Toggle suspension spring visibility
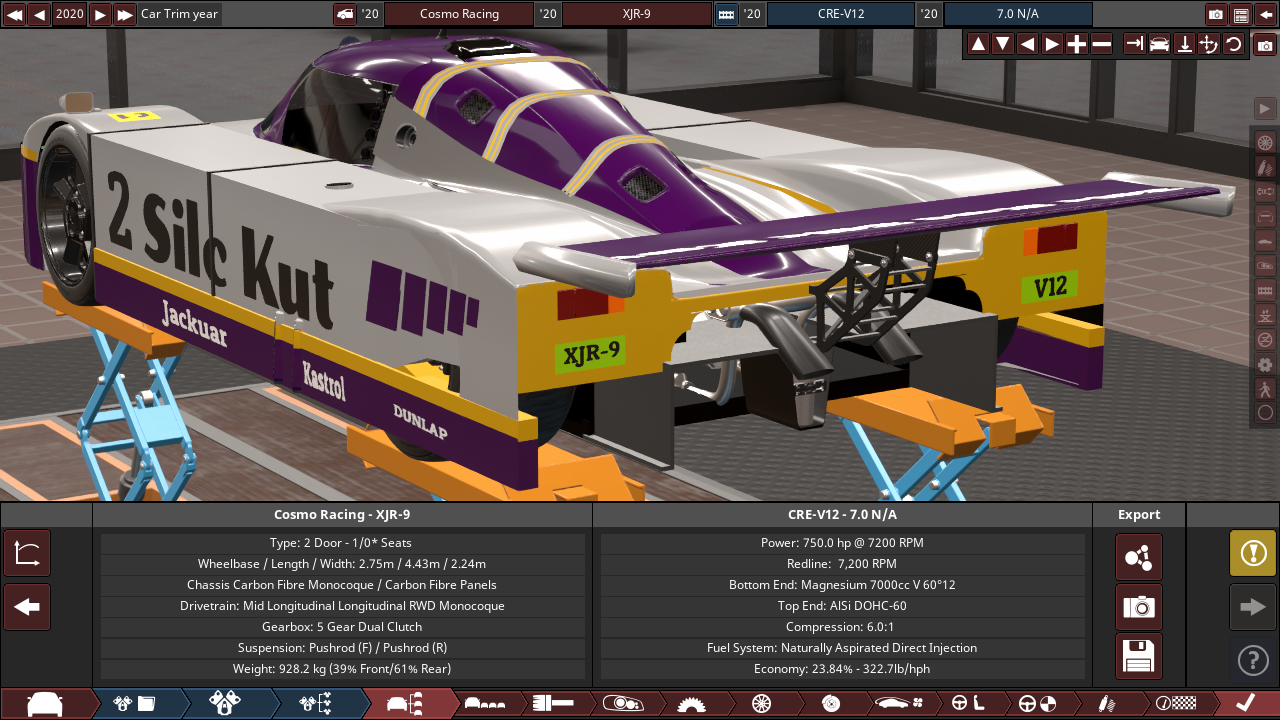The width and height of the screenshot is (1280, 720). click(x=1265, y=166)
